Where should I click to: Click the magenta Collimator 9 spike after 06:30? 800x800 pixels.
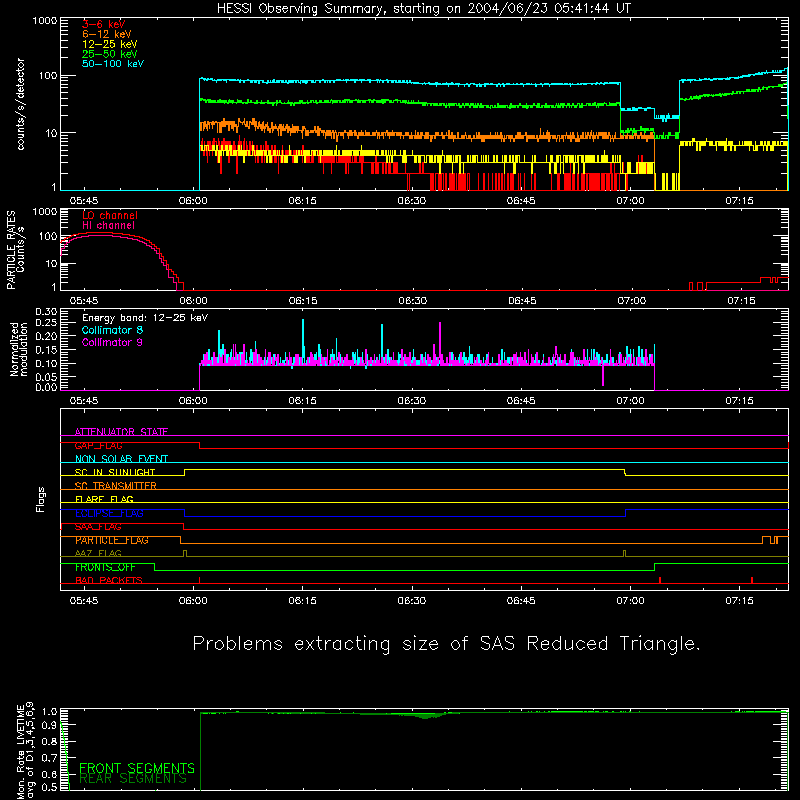pyautogui.click(x=440, y=341)
